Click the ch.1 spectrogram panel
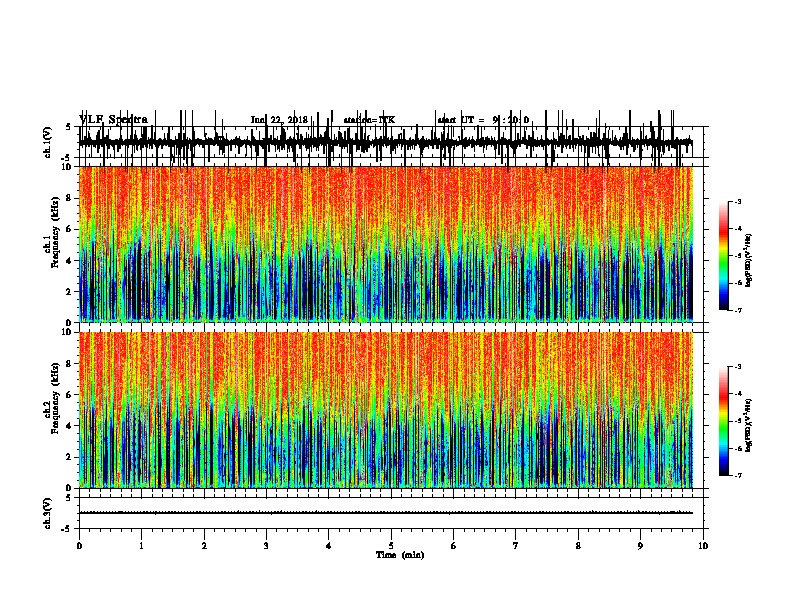The width and height of the screenshot is (792, 612). click(386, 244)
